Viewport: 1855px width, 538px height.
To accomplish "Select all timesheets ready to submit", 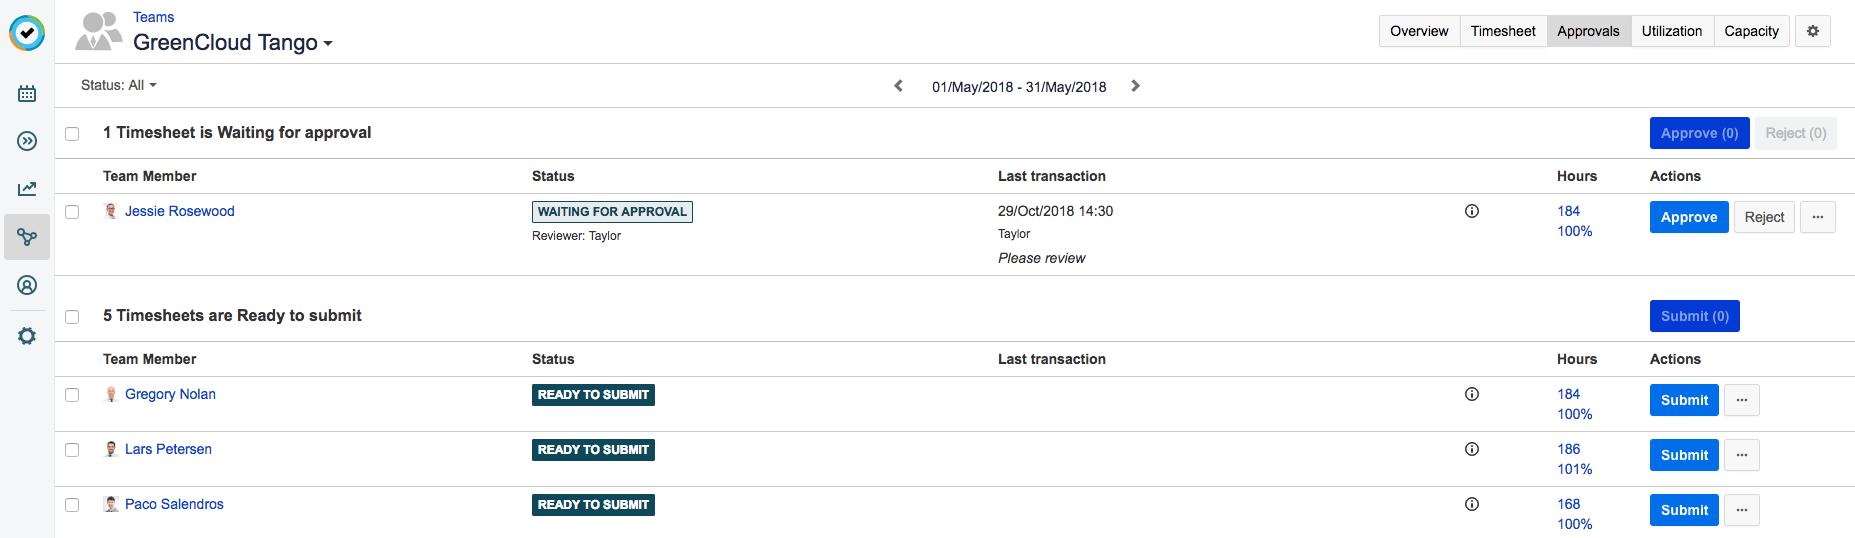I will pos(72,317).
